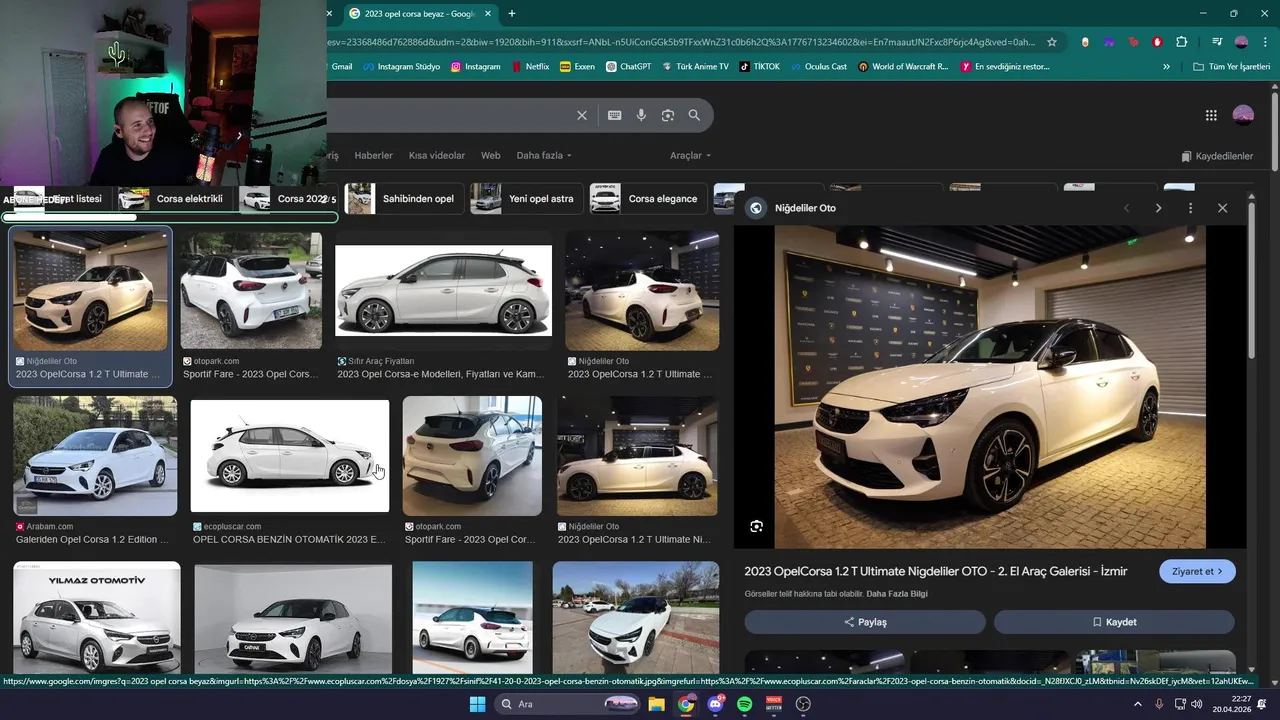Select the Sahibinden opel filter chip
The height and width of the screenshot is (720, 1280).
(x=400, y=198)
